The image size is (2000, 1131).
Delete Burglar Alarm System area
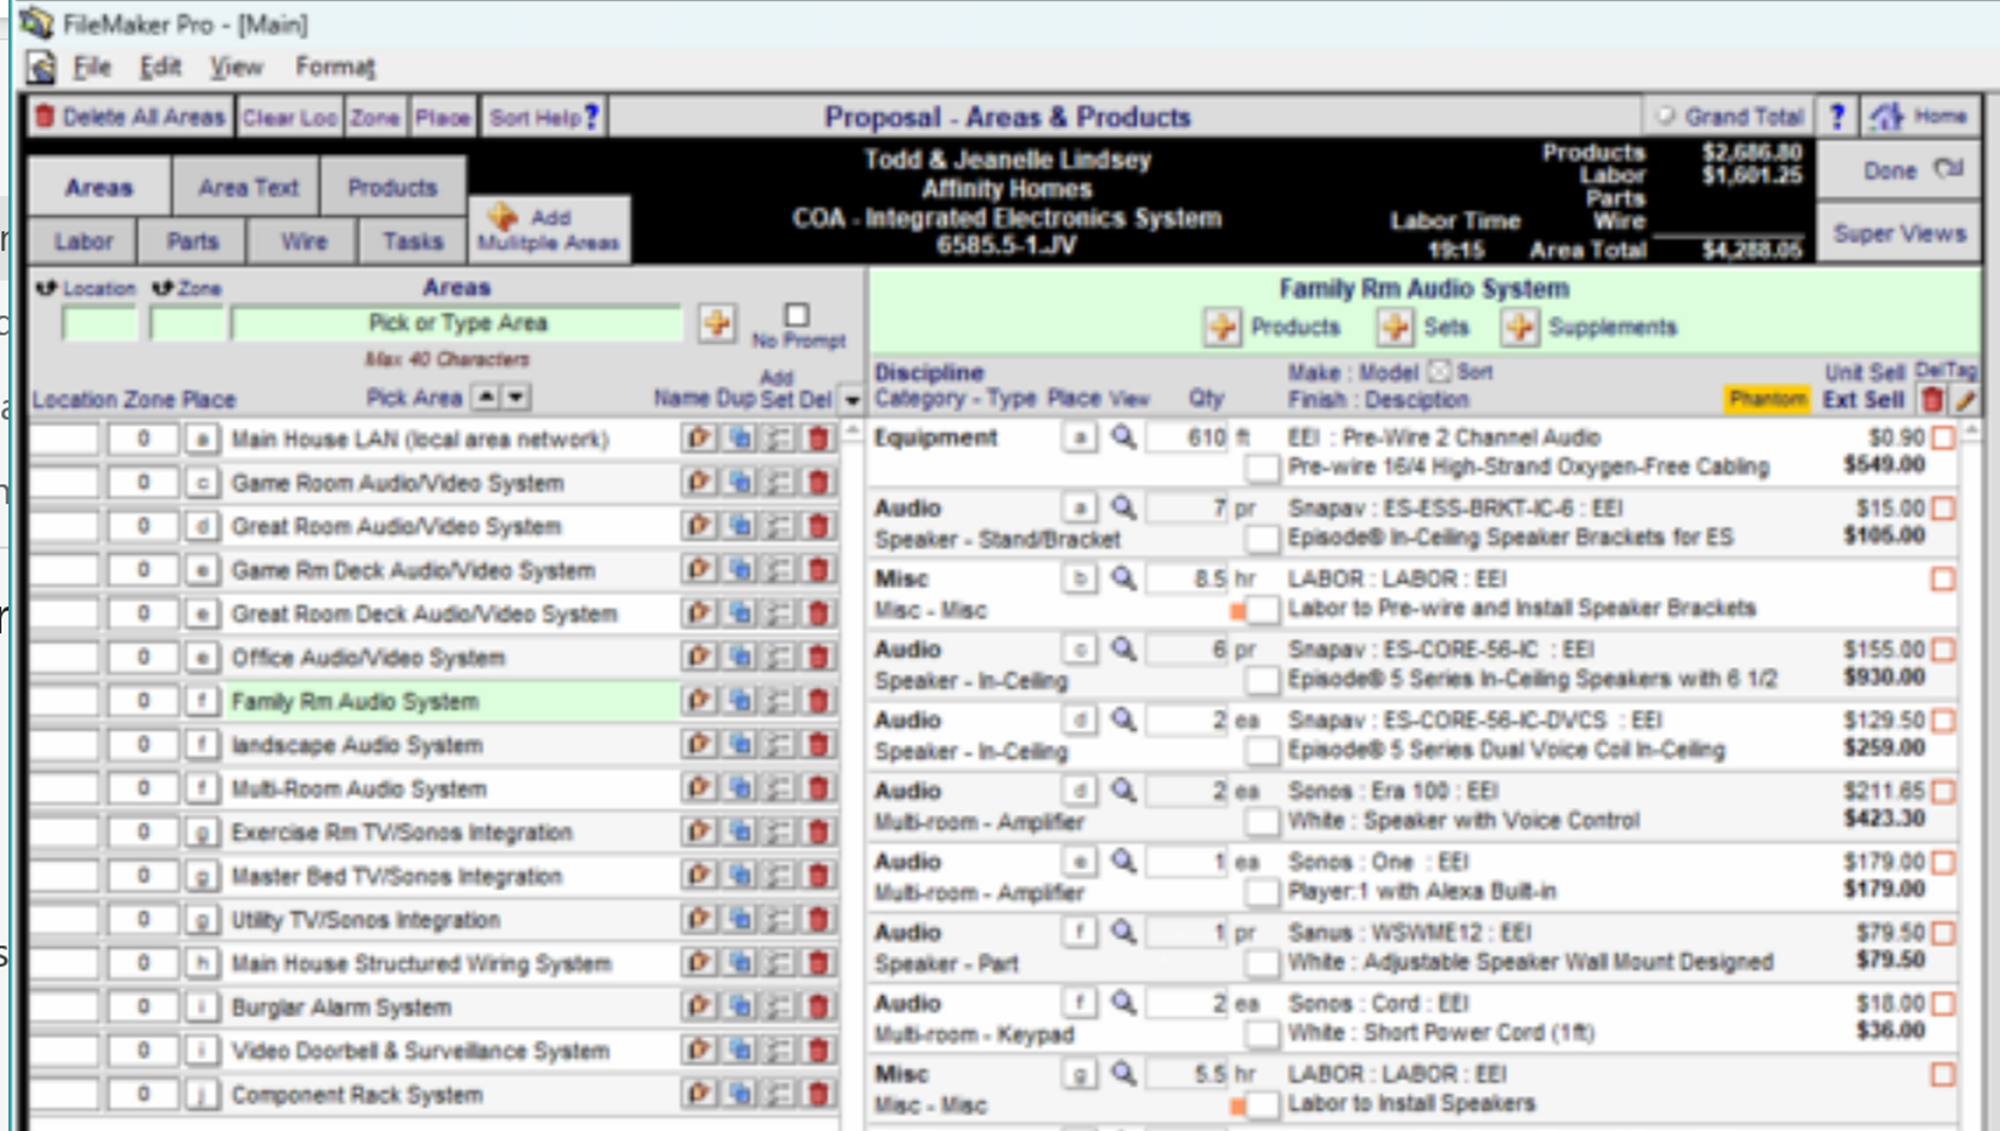[819, 1006]
